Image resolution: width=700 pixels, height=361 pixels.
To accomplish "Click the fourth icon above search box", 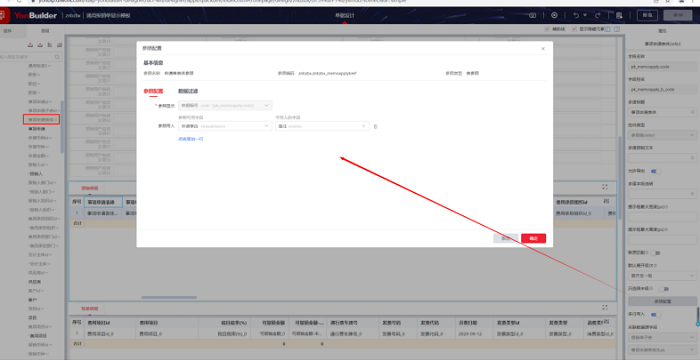I will point(59,45).
